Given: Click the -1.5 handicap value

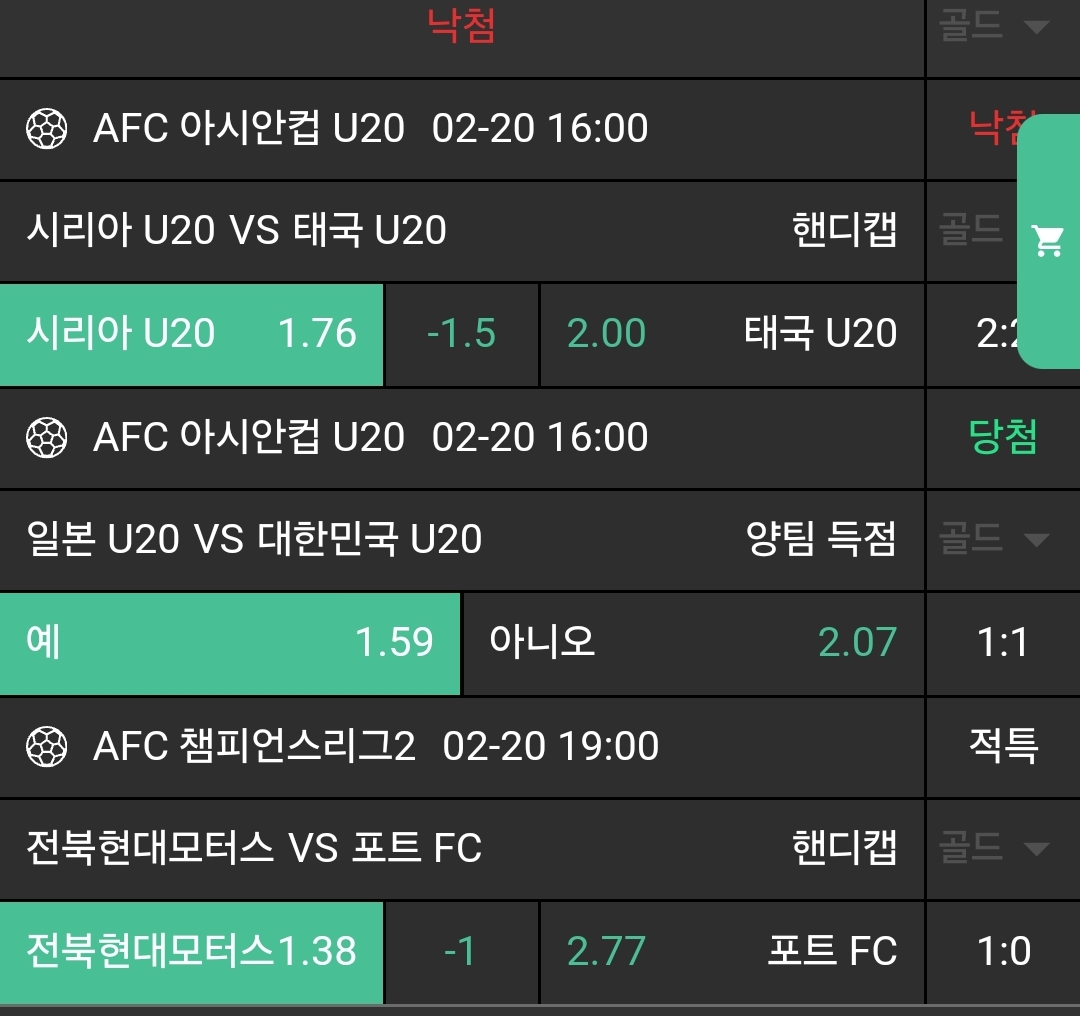Looking at the screenshot, I should coord(461,334).
